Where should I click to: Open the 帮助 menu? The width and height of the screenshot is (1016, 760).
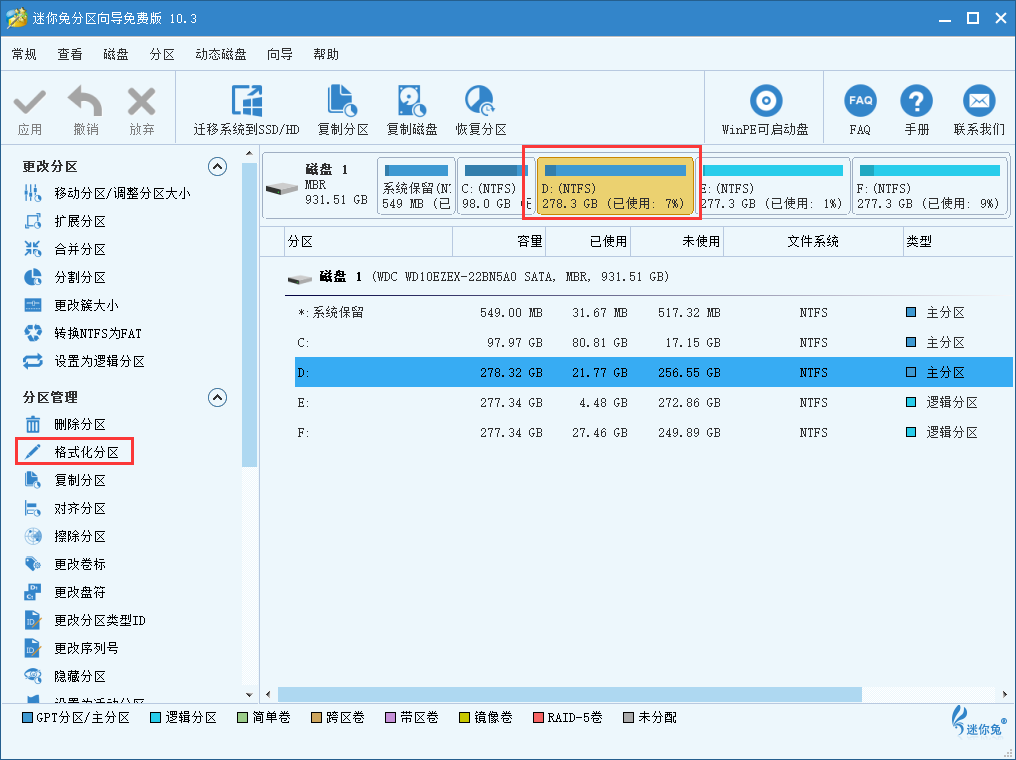coord(326,54)
